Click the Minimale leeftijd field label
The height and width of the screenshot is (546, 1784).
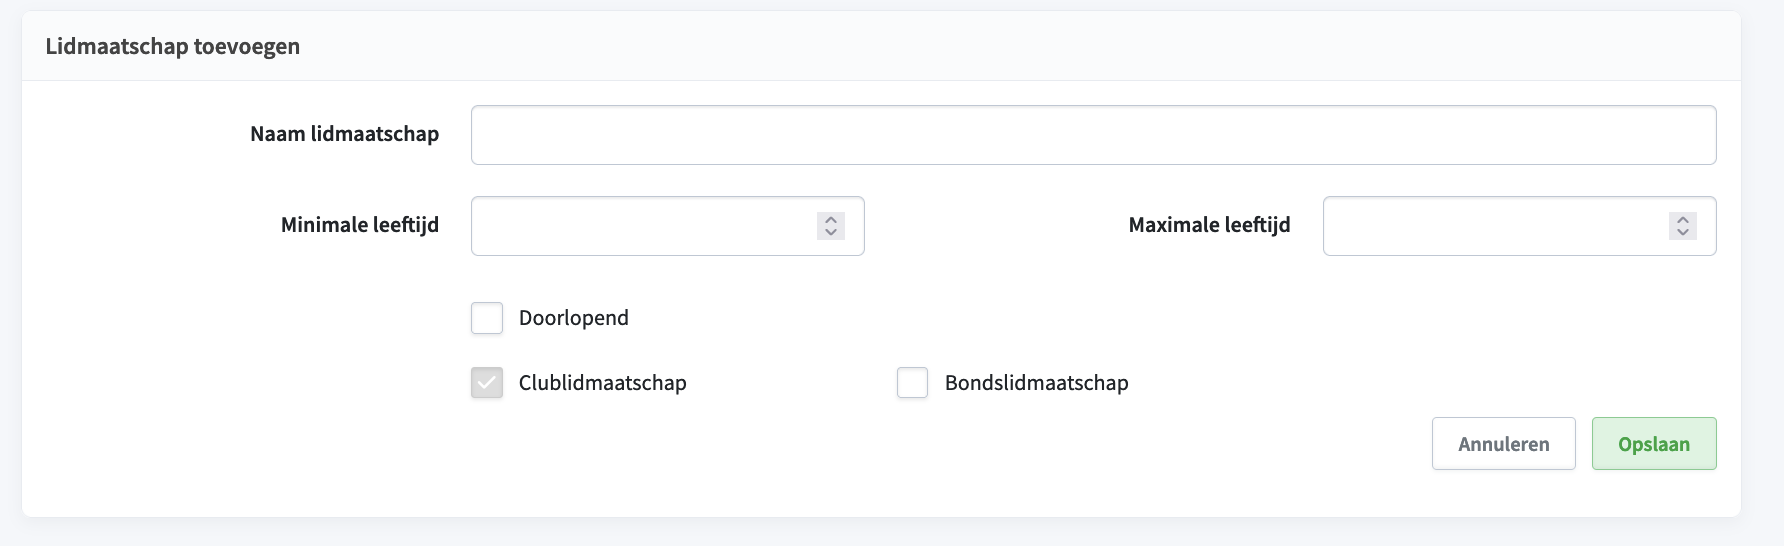[360, 225]
